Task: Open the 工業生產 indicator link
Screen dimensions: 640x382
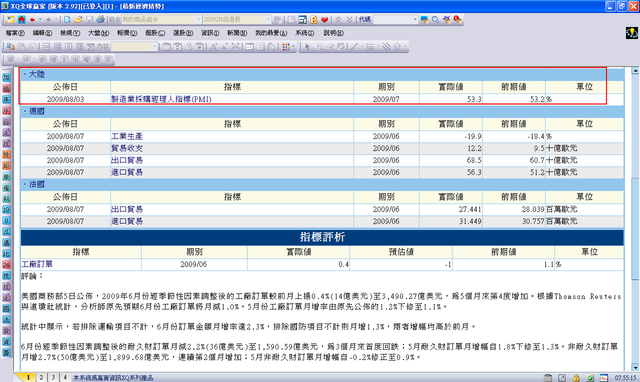Action: click(127, 136)
